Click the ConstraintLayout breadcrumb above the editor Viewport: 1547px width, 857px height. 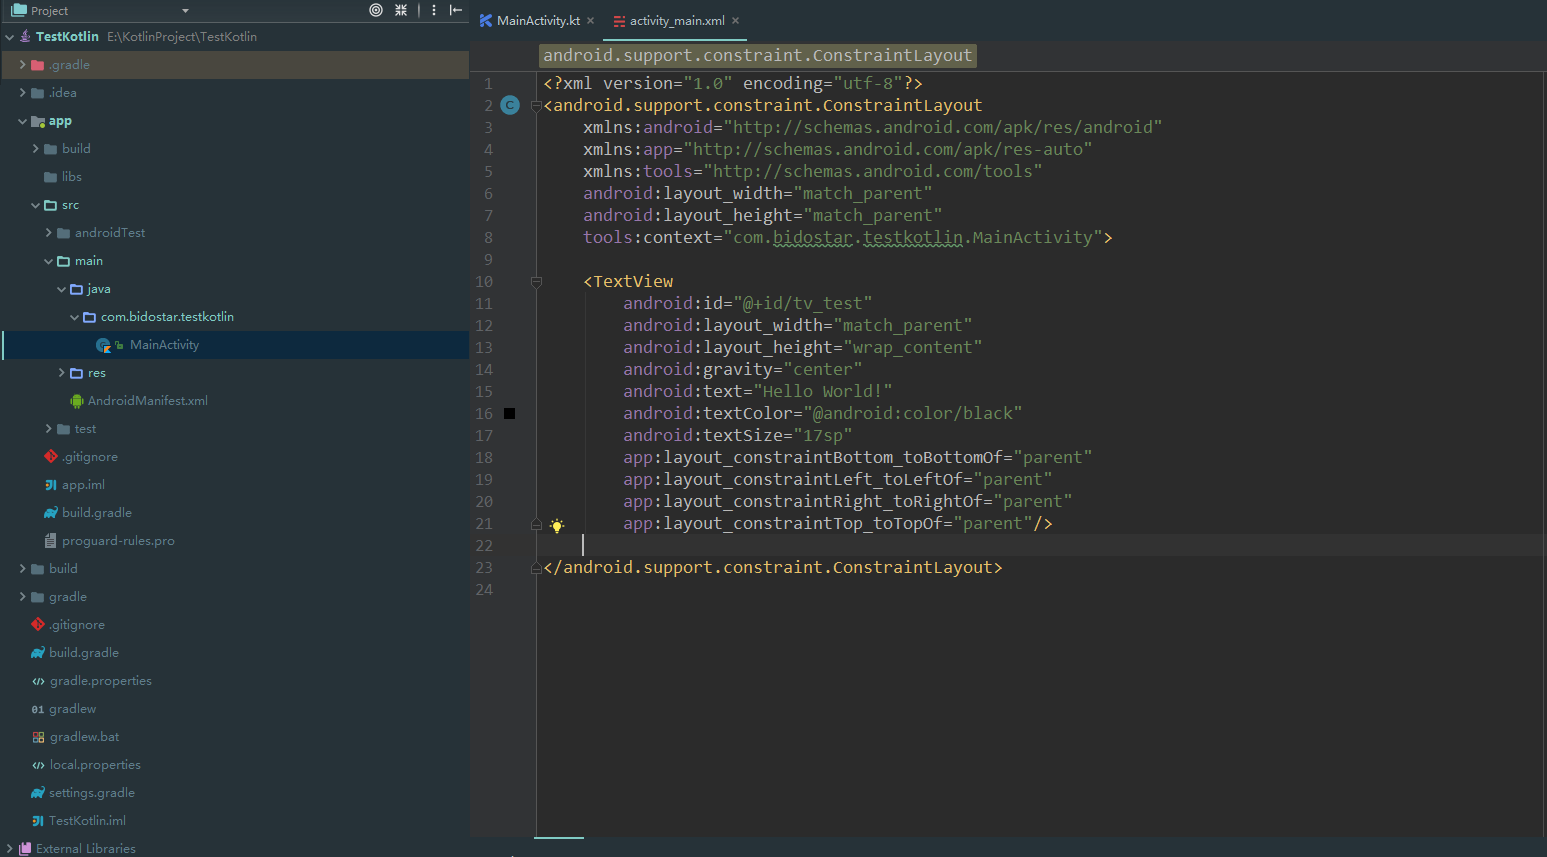pyautogui.click(x=757, y=56)
